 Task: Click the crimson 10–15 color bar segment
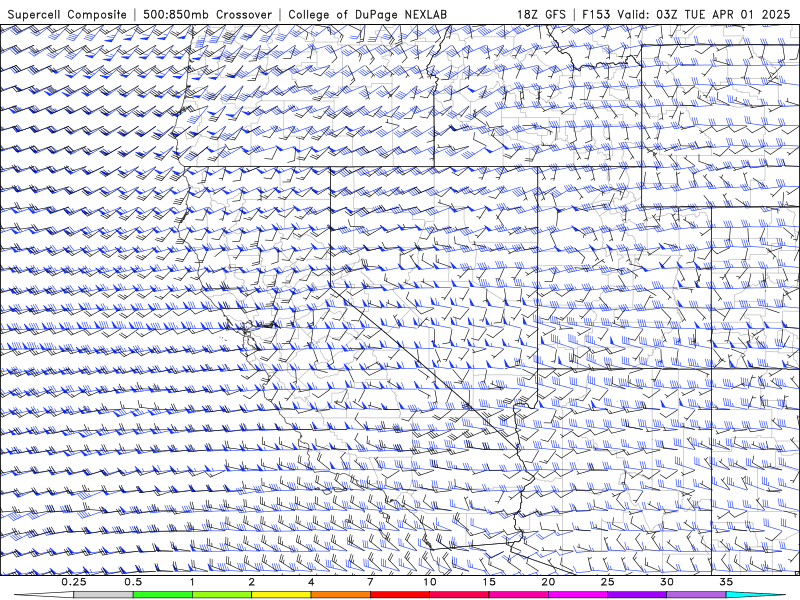459,595
